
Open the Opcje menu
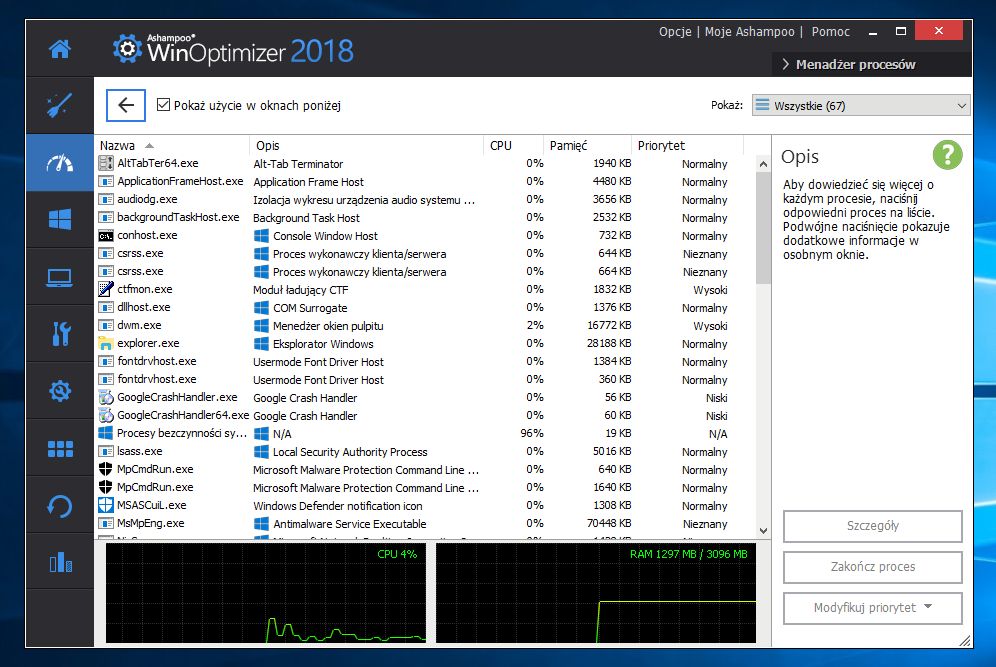point(675,31)
